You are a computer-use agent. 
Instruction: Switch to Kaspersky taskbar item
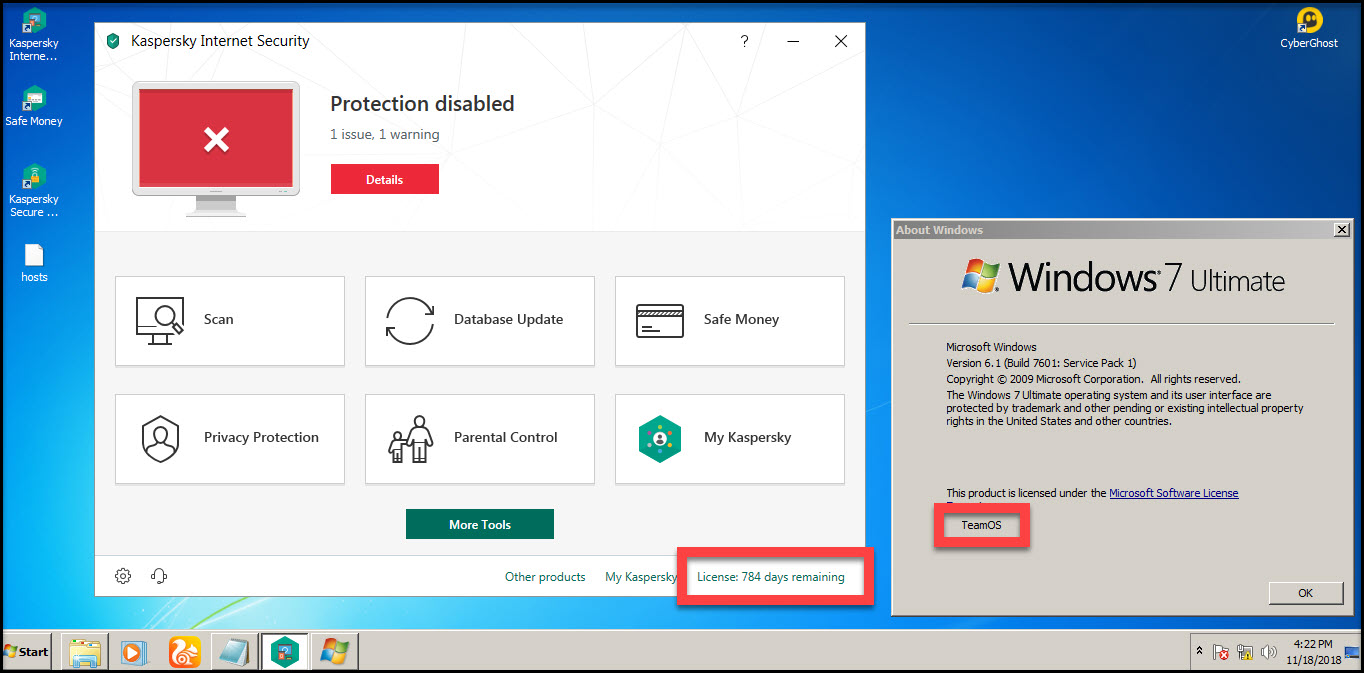pos(285,652)
